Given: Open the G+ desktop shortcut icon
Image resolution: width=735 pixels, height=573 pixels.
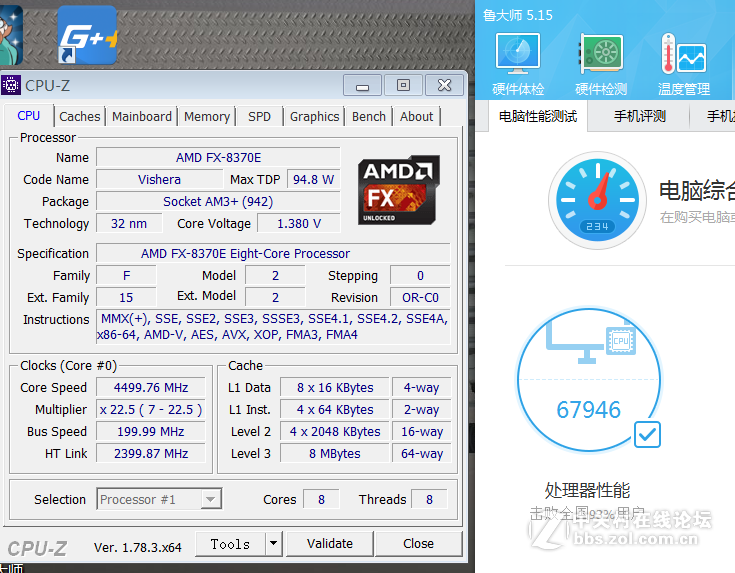Looking at the screenshot, I should 87,35.
